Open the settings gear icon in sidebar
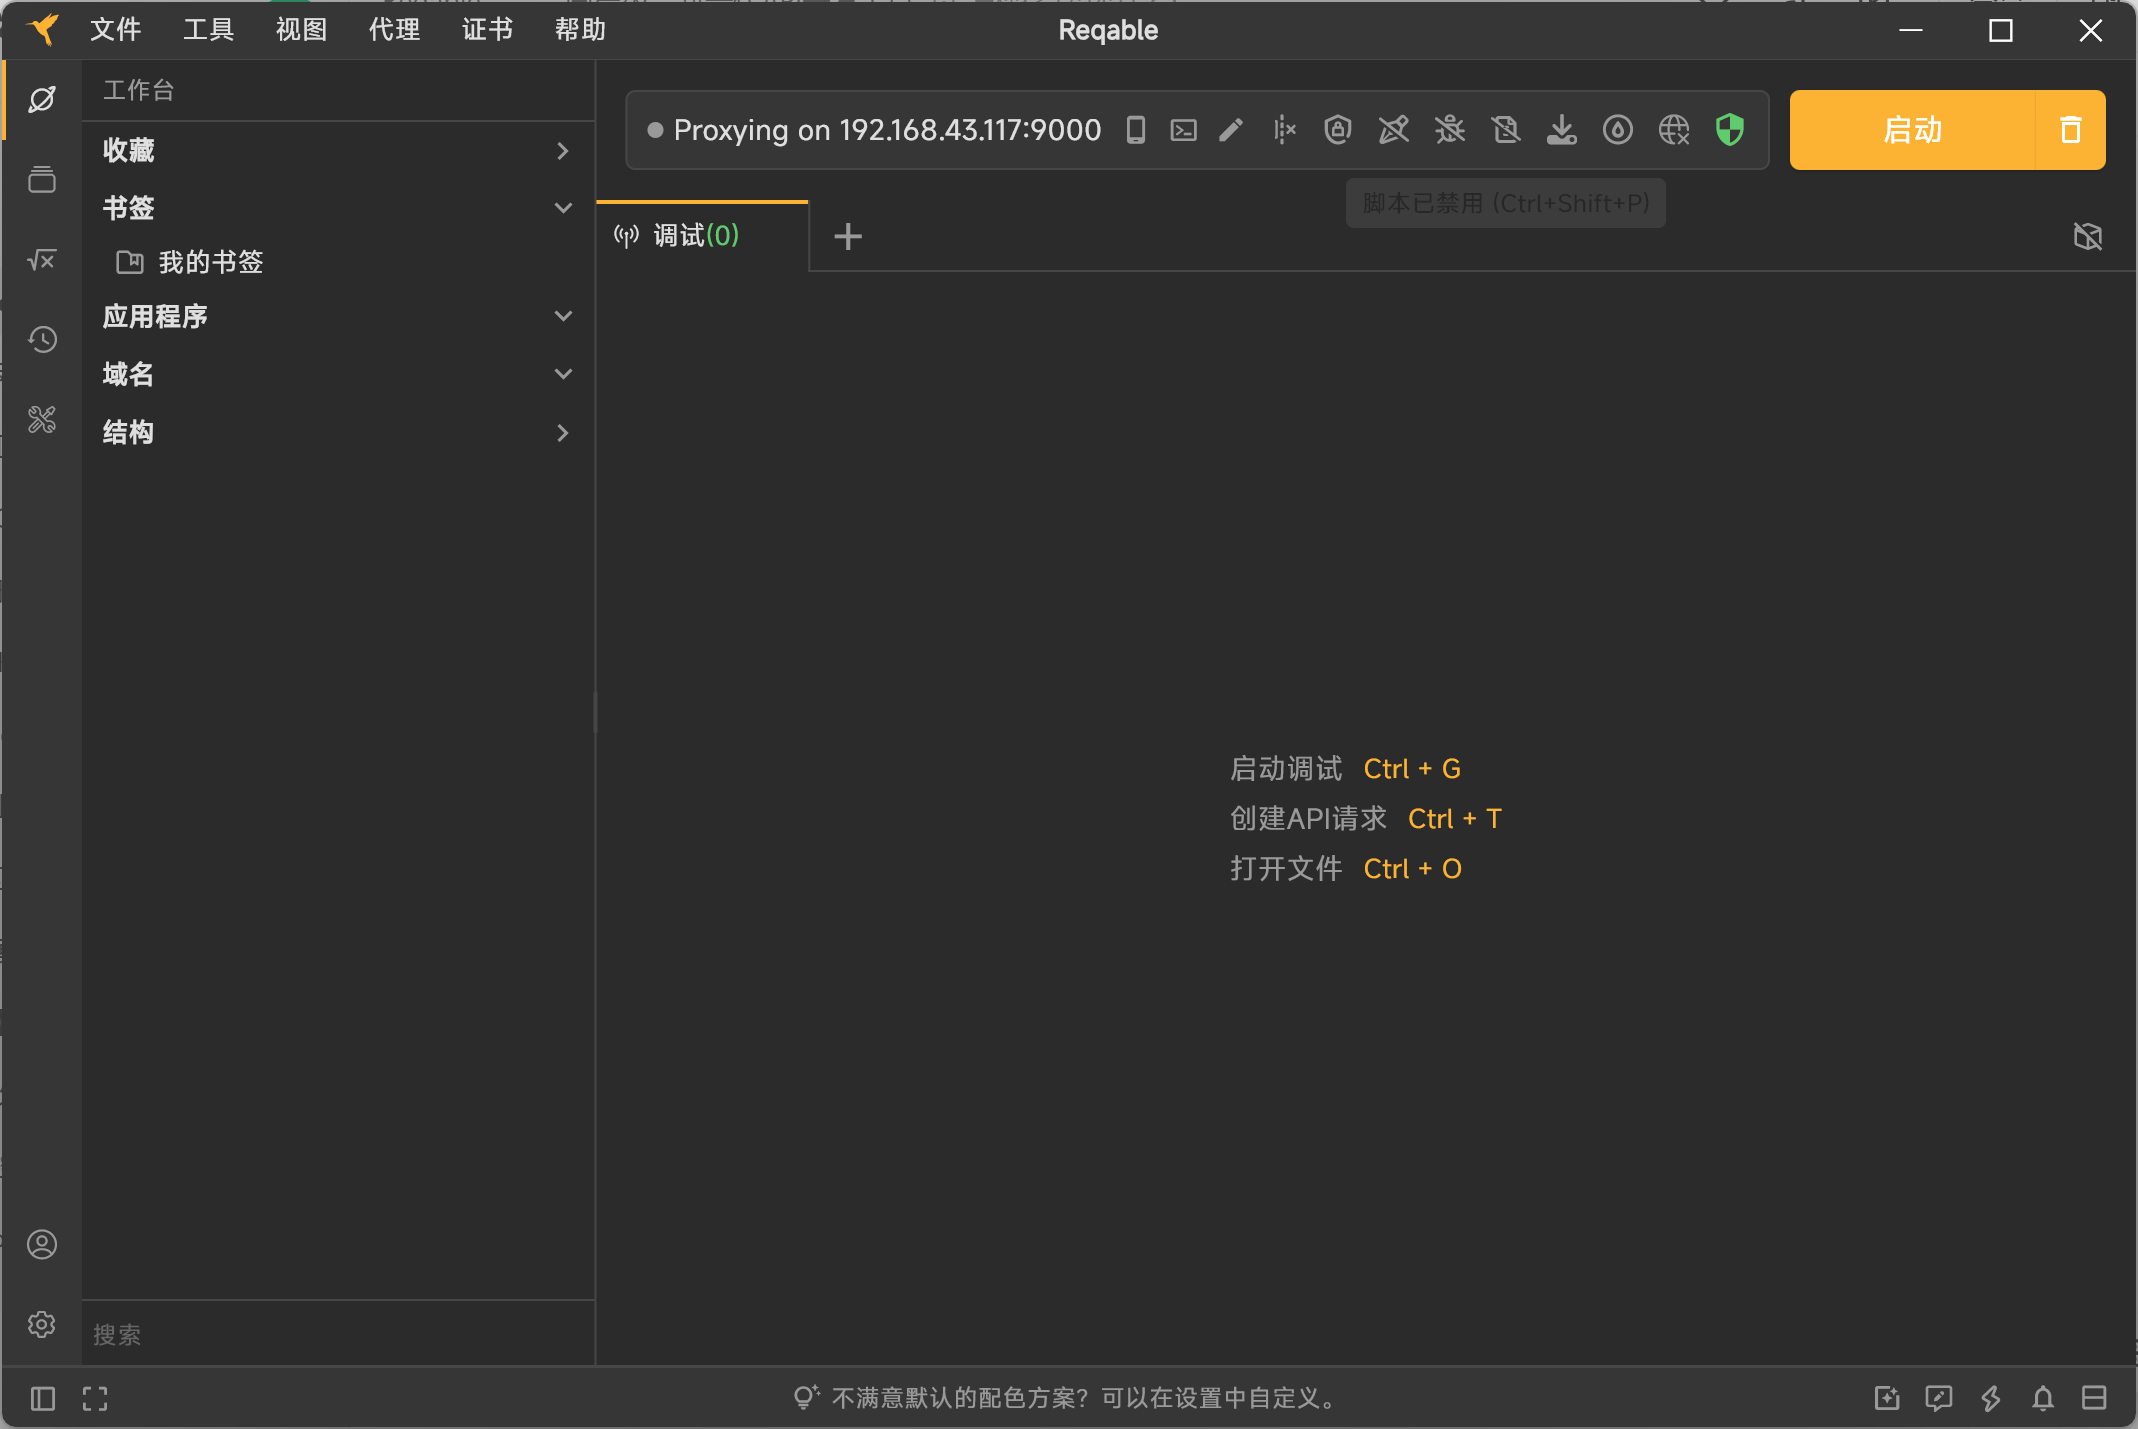The height and width of the screenshot is (1429, 2138). pyautogui.click(x=42, y=1325)
